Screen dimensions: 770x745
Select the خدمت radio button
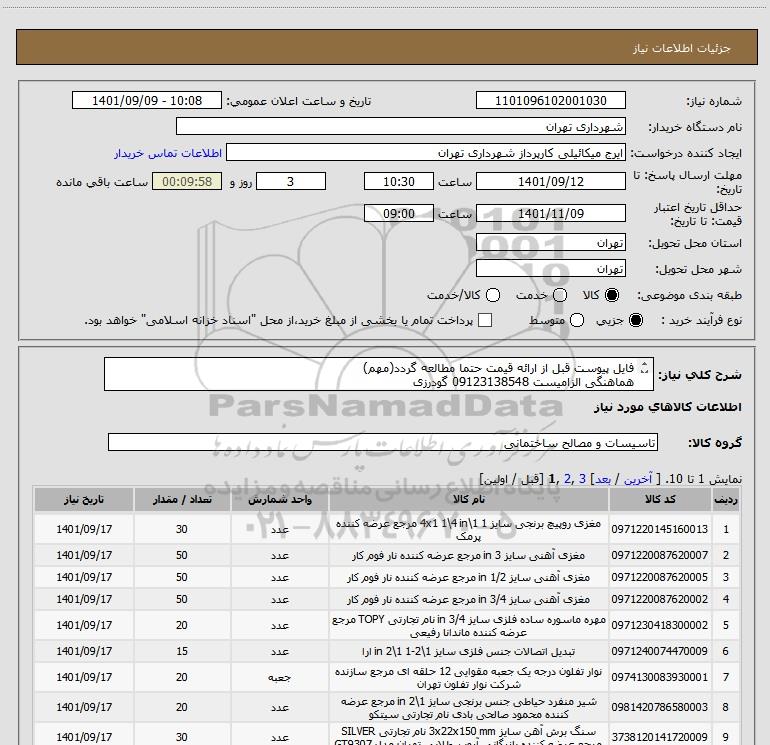560,295
